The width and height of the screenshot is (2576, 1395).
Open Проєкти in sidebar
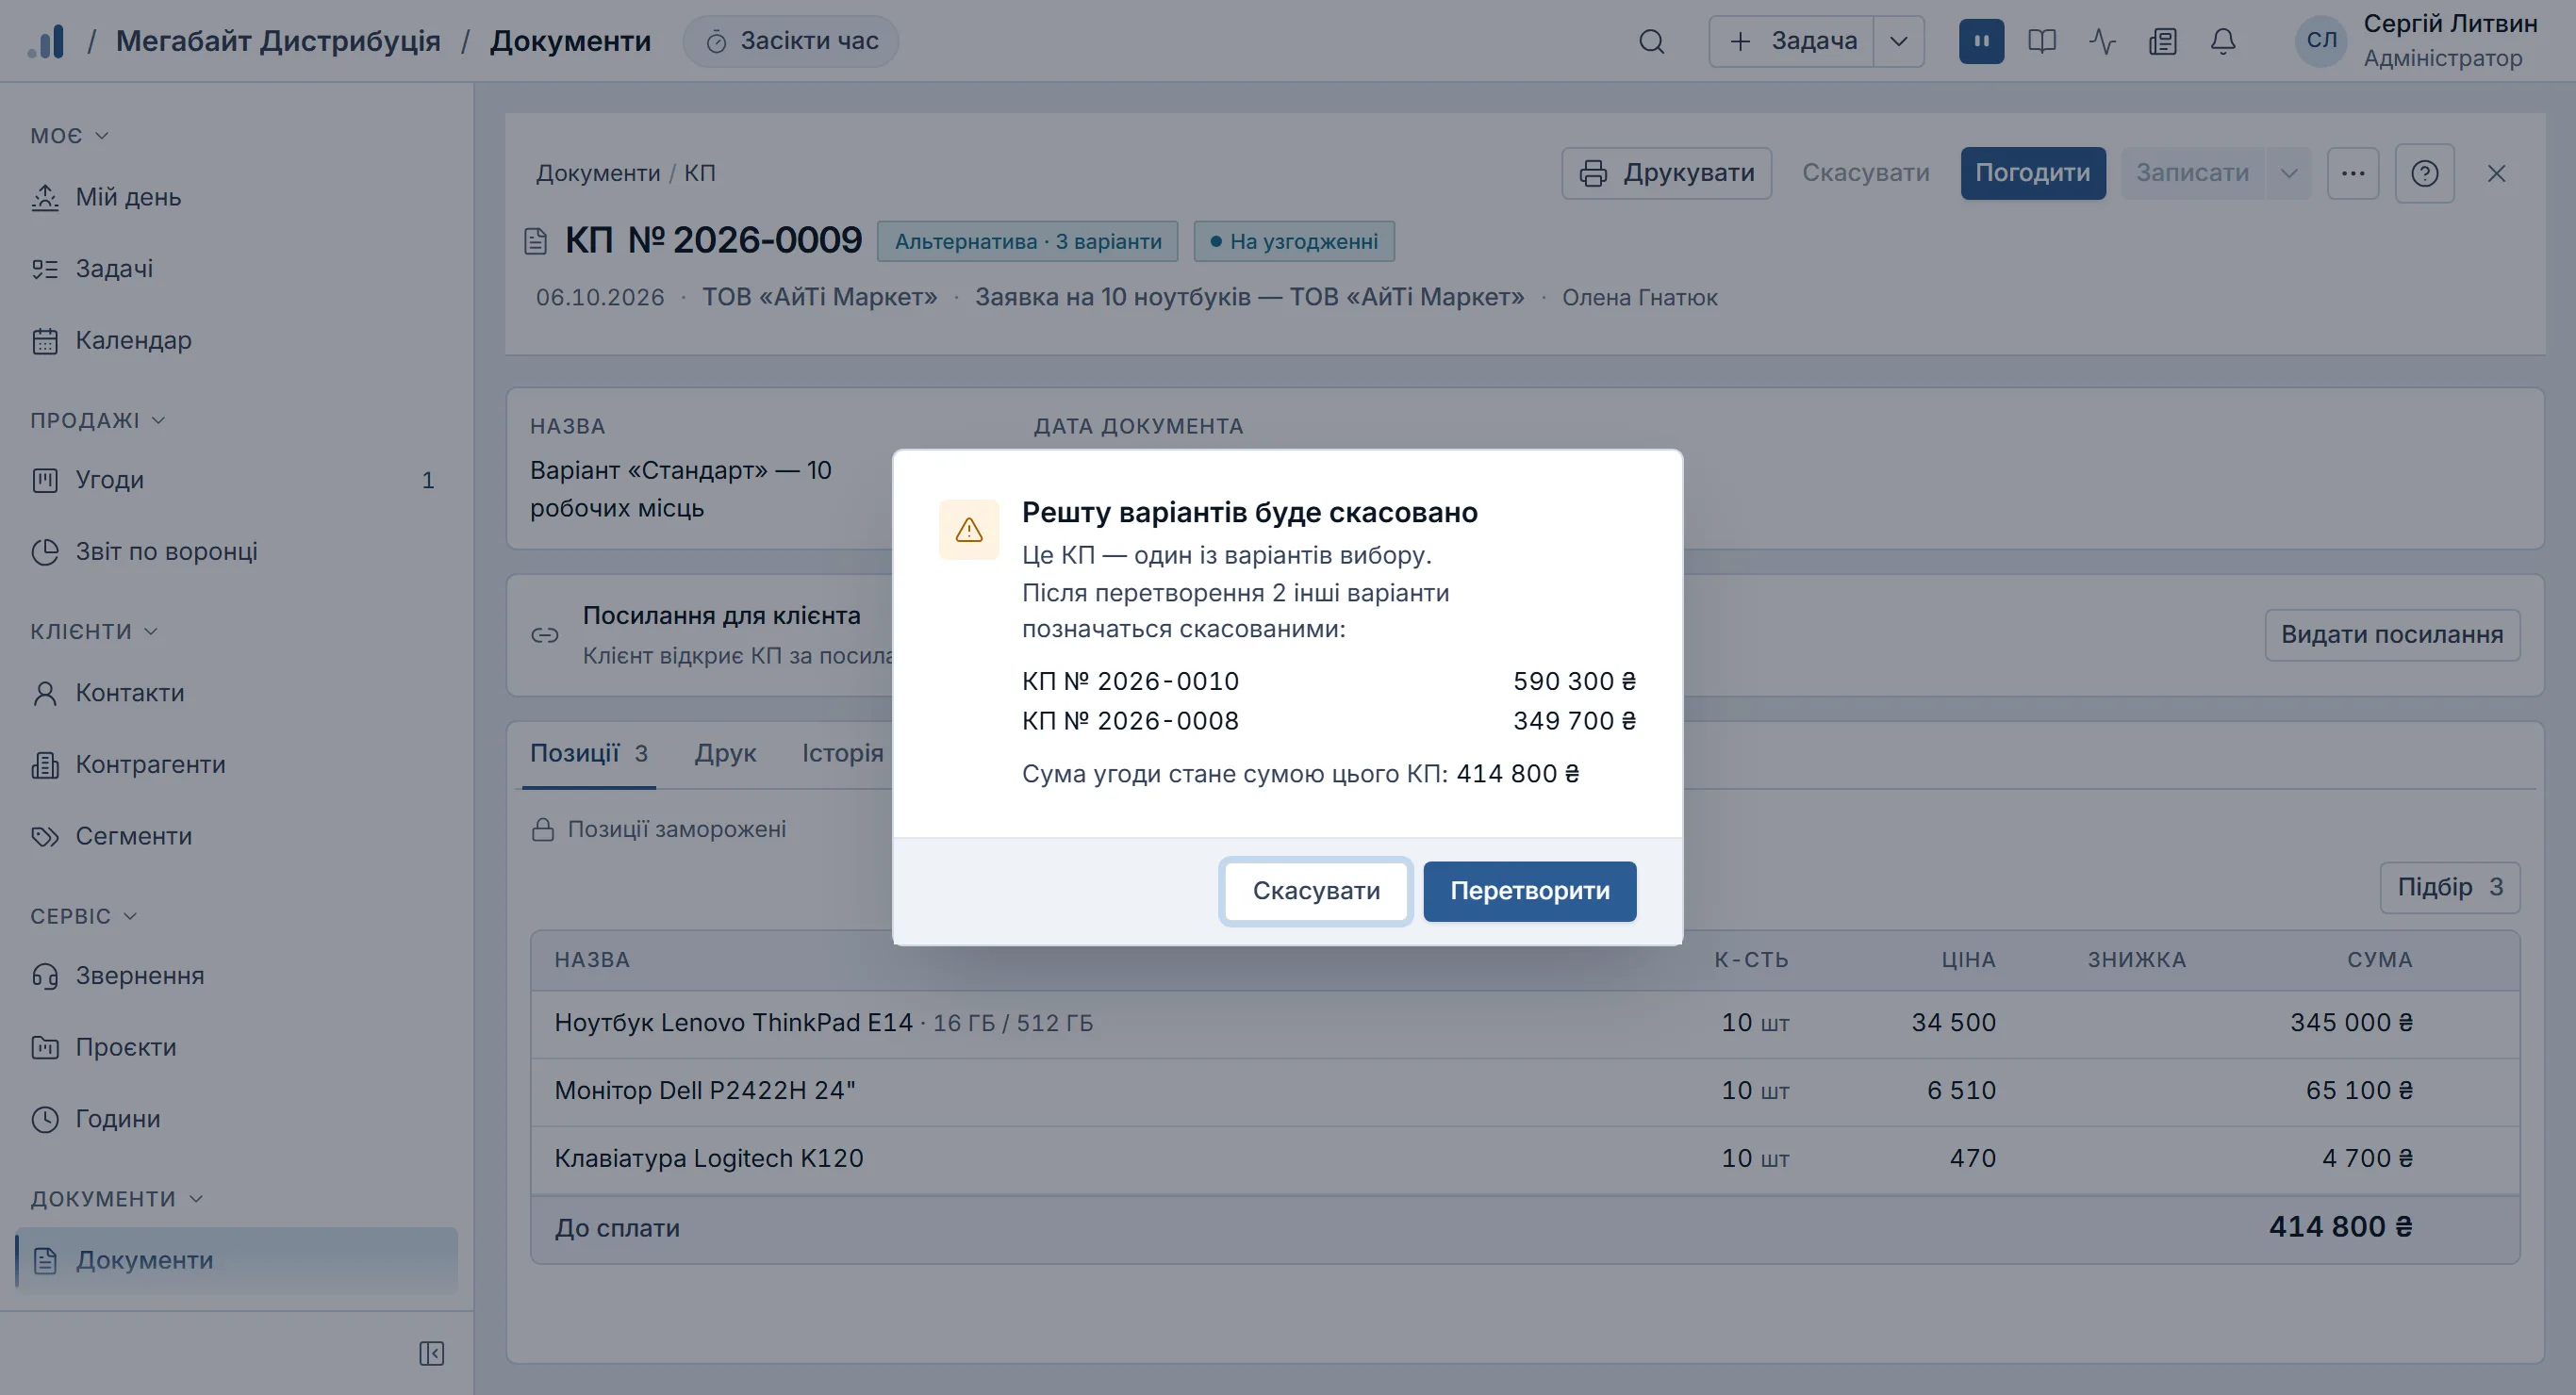tap(237, 1047)
